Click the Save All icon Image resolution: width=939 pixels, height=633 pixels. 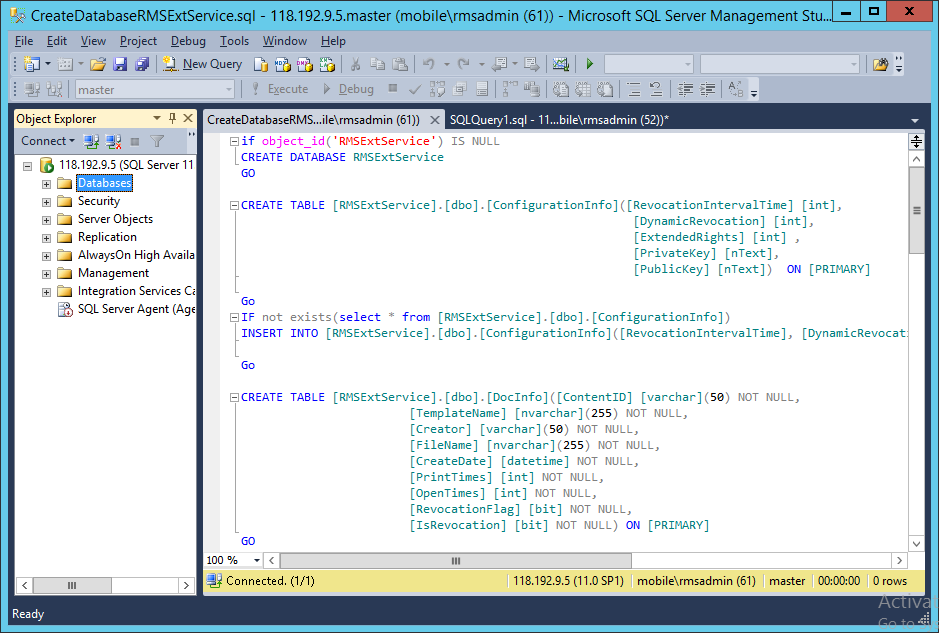142,64
